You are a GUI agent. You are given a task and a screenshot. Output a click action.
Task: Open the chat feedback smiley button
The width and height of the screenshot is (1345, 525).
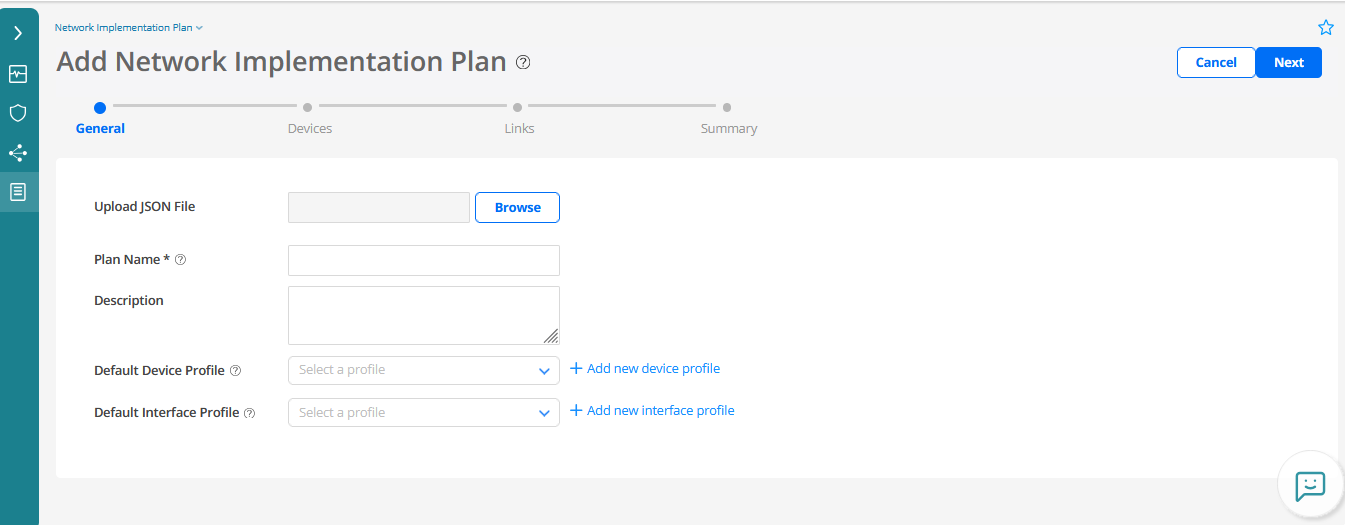[x=1310, y=486]
